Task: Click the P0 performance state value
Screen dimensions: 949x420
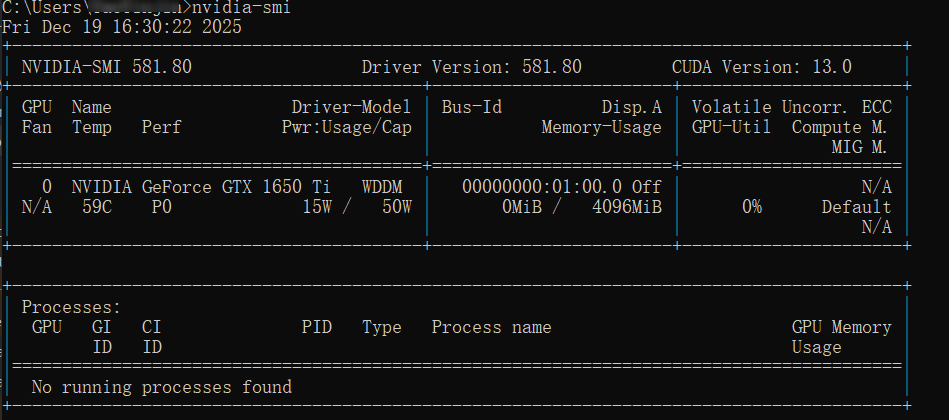Action: (x=162, y=207)
